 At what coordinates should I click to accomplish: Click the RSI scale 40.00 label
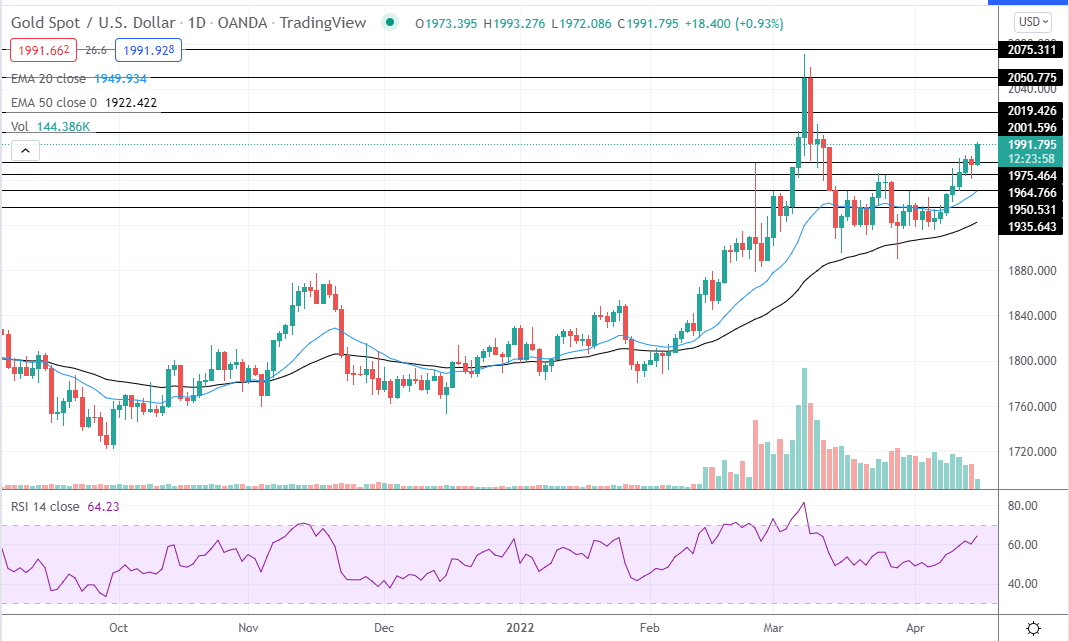click(1023, 584)
